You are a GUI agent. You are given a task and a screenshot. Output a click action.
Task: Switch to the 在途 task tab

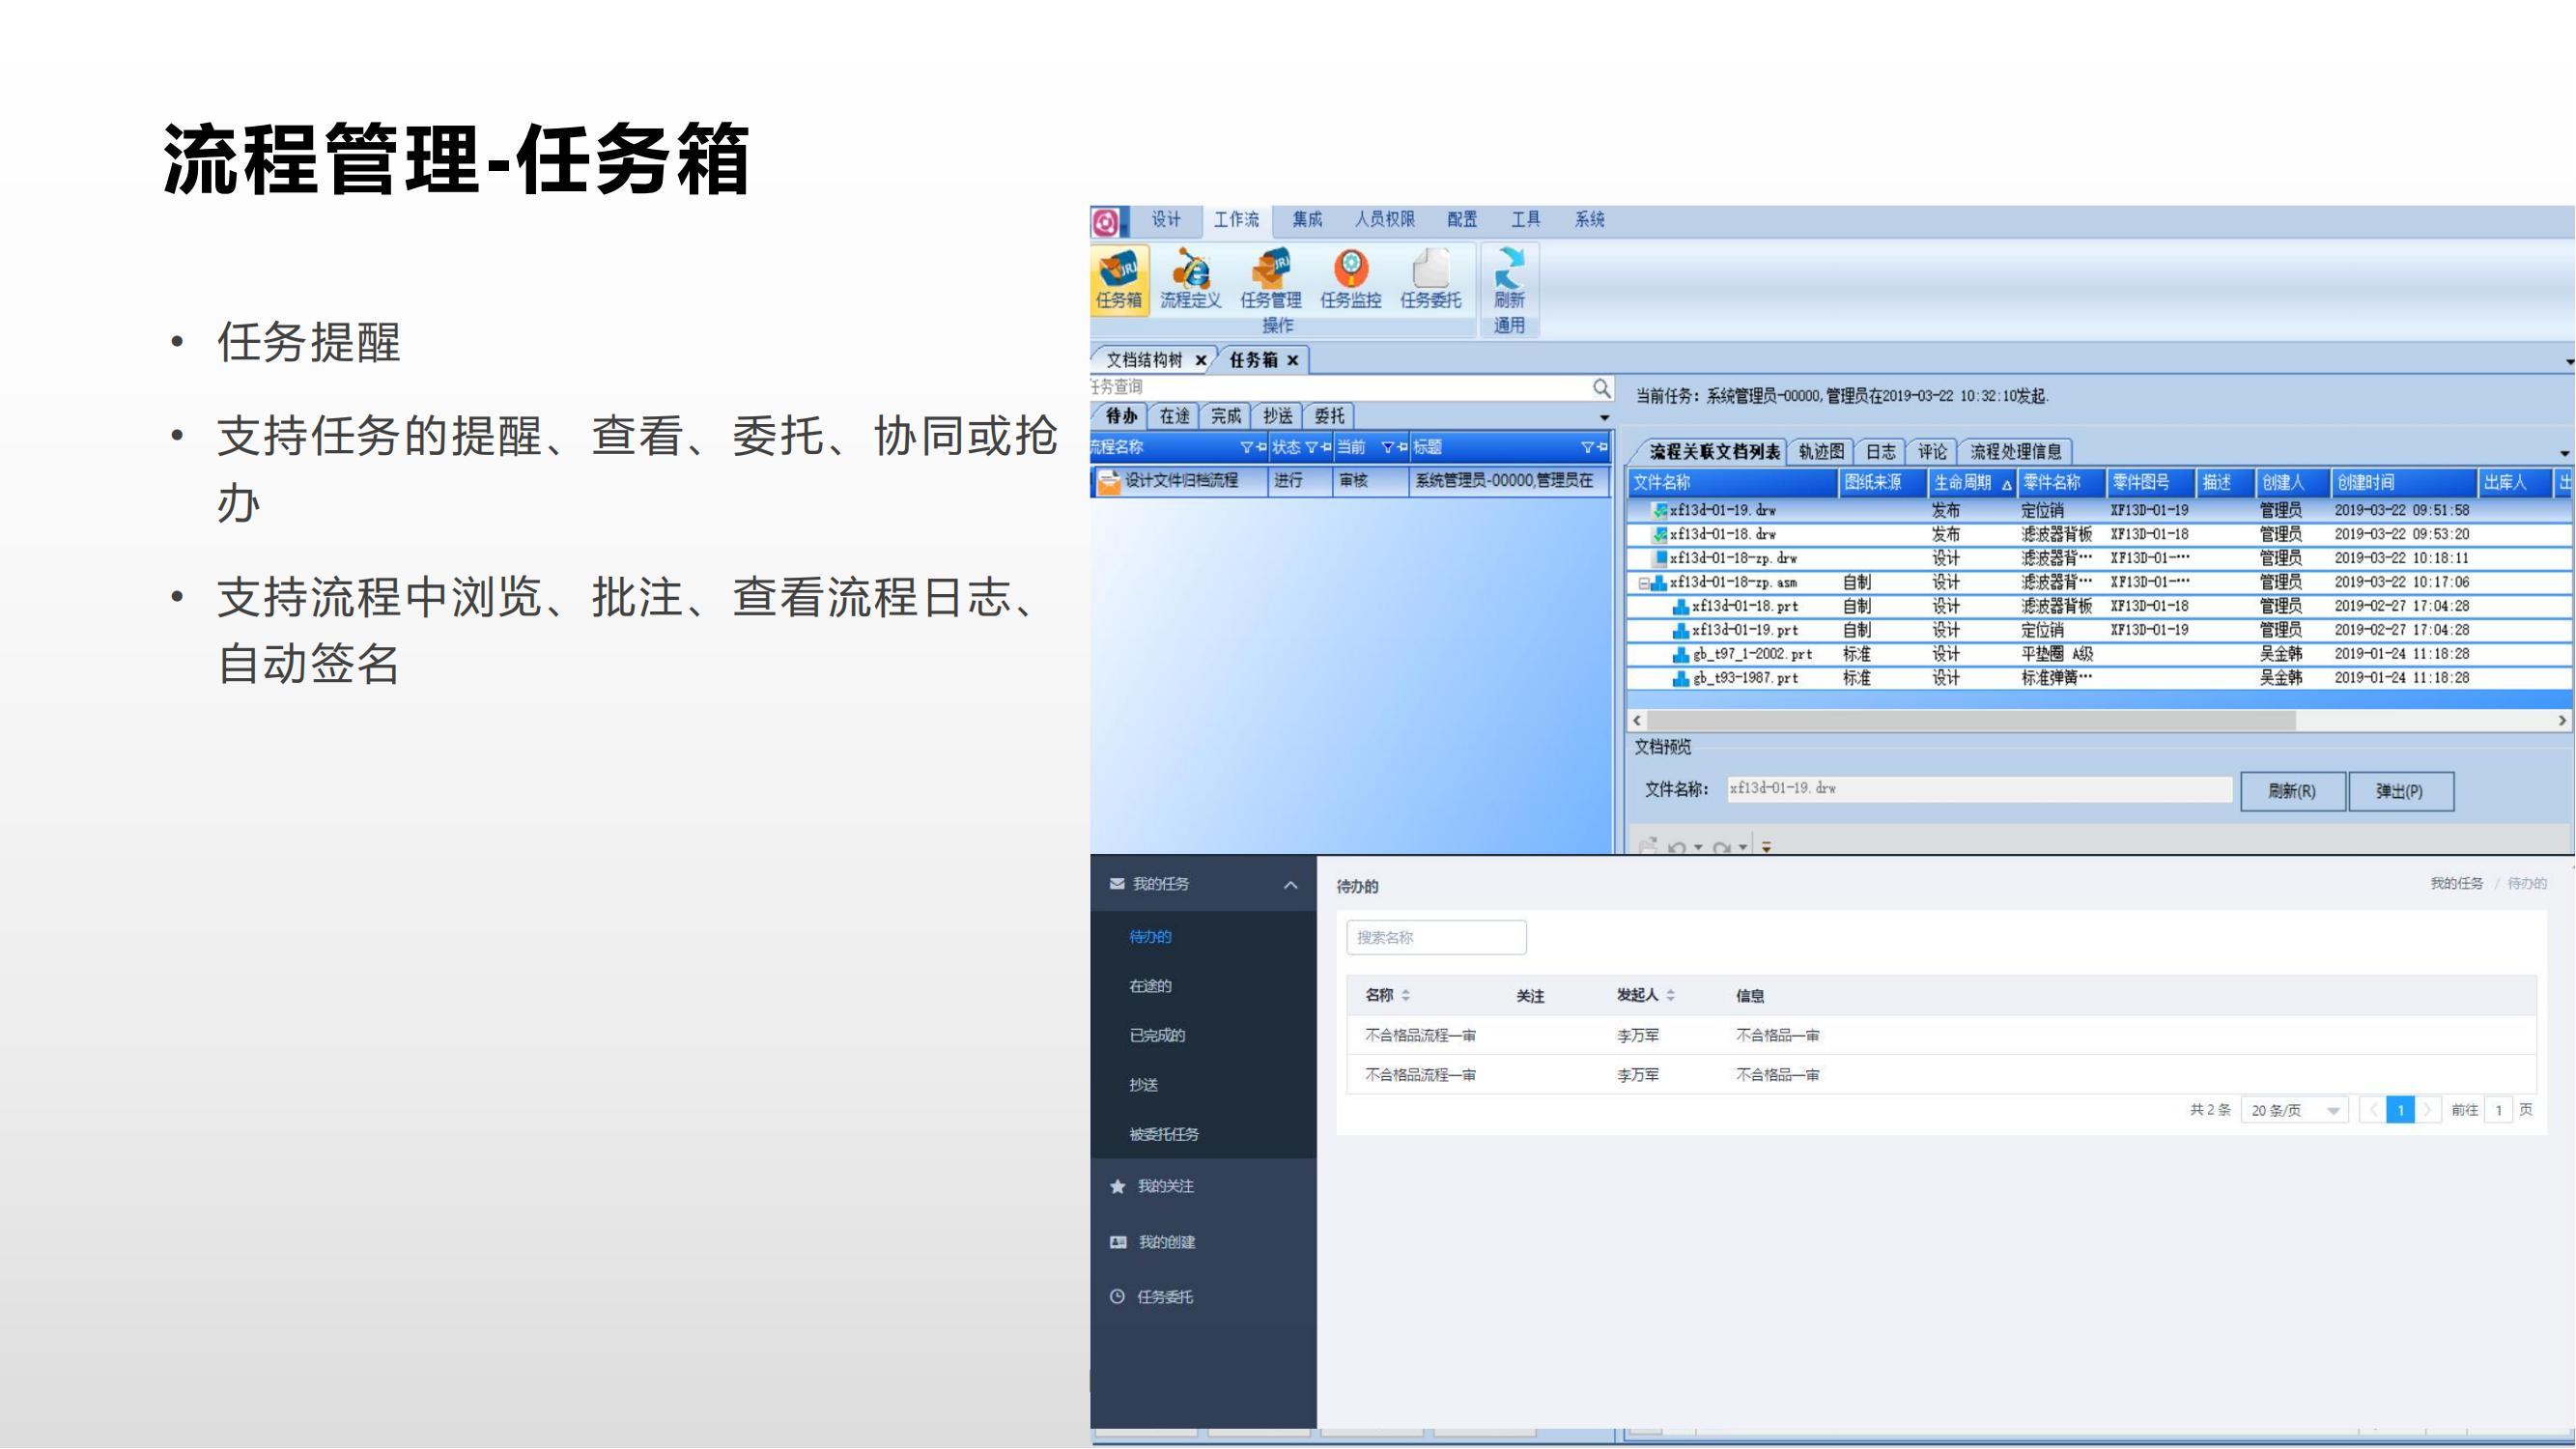(1174, 416)
